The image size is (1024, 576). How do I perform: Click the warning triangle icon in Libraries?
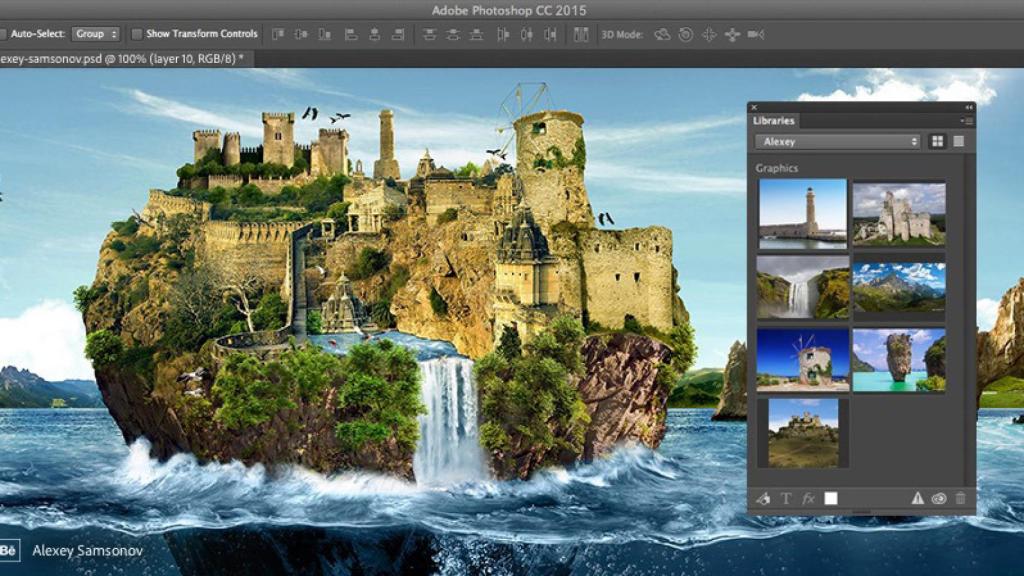click(x=917, y=498)
